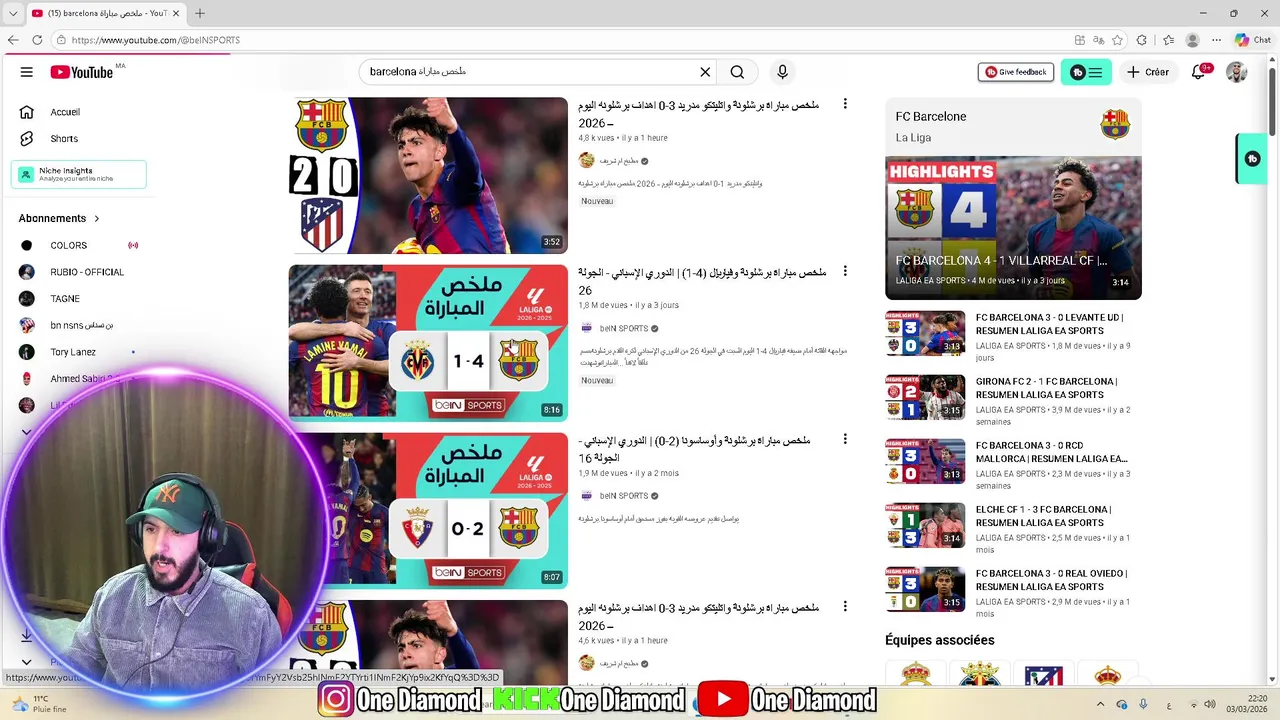Open Edge settings and more menu
1280x720 pixels.
[1216, 40]
